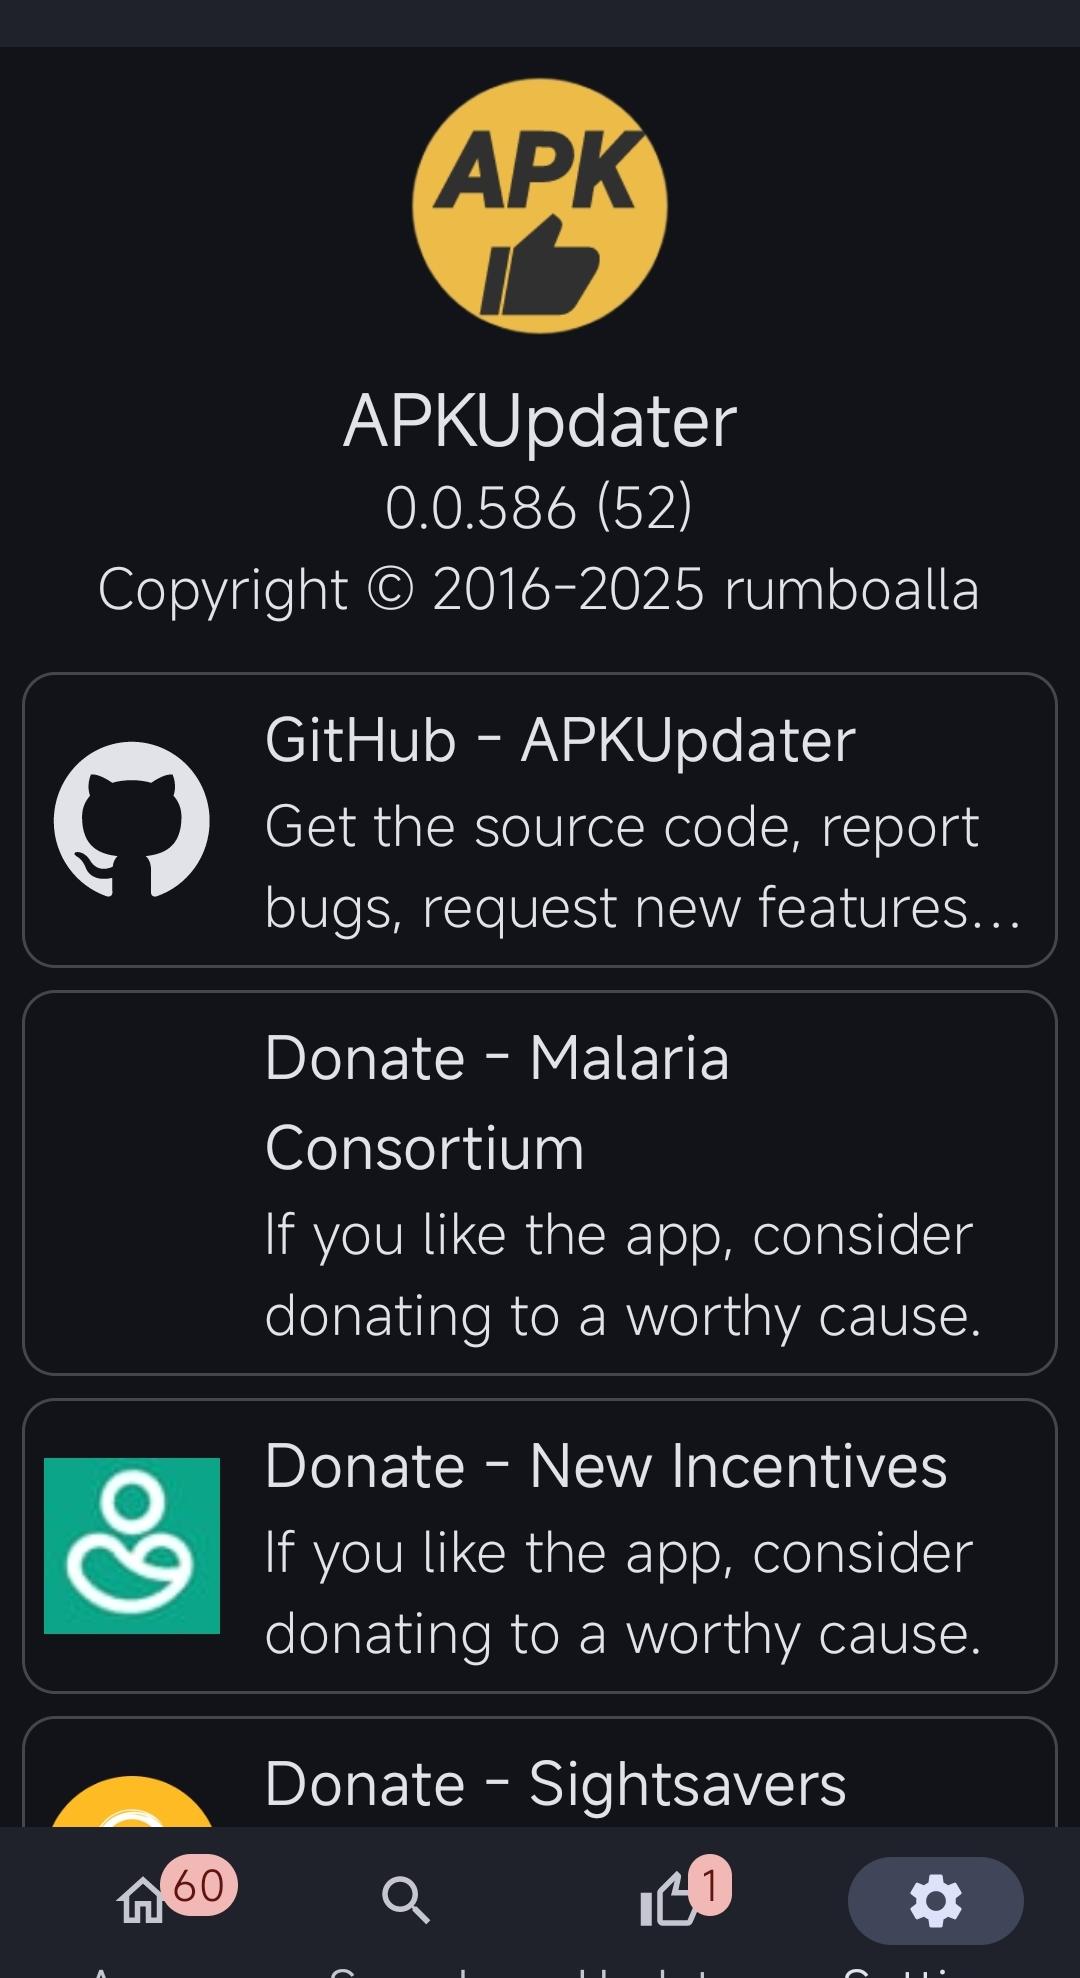Tap the New Incentives card description text
The width and height of the screenshot is (1080, 1978).
[622, 1593]
